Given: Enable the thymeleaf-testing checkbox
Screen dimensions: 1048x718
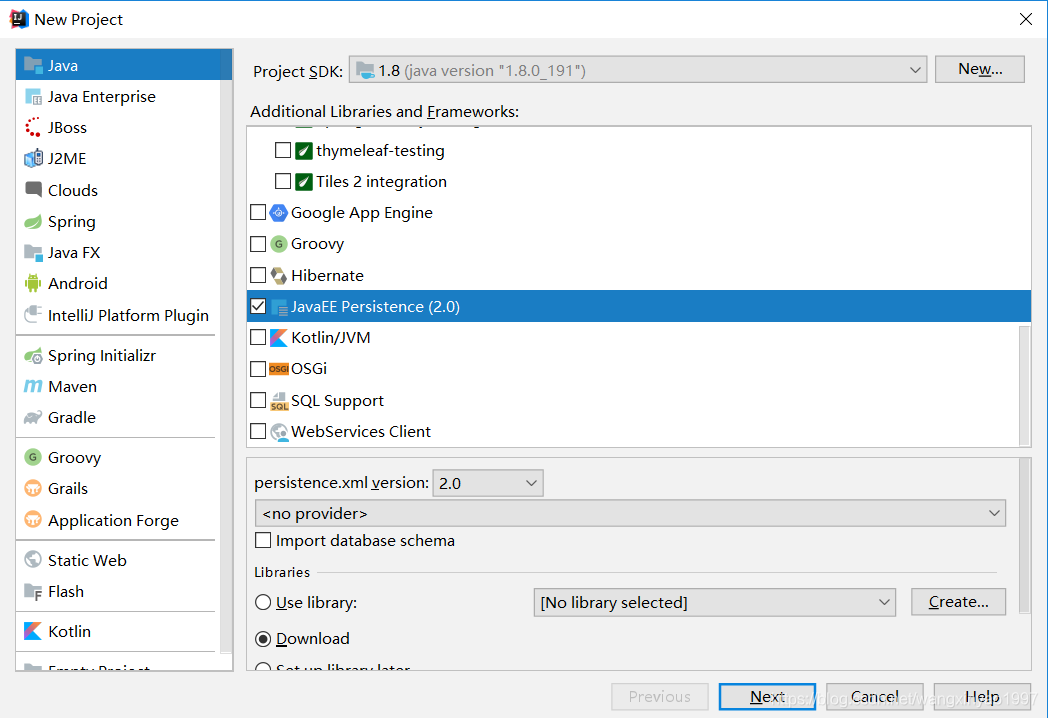Looking at the screenshot, I should tap(283, 150).
